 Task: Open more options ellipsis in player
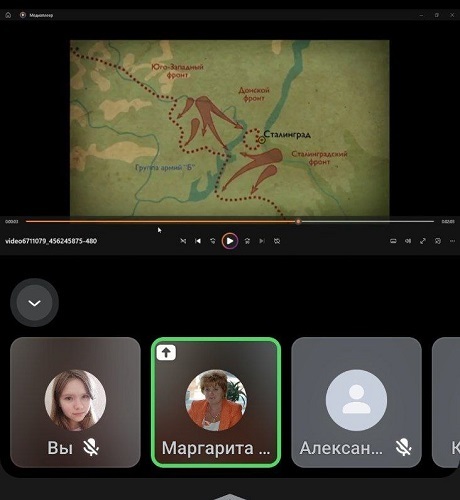tap(452, 241)
